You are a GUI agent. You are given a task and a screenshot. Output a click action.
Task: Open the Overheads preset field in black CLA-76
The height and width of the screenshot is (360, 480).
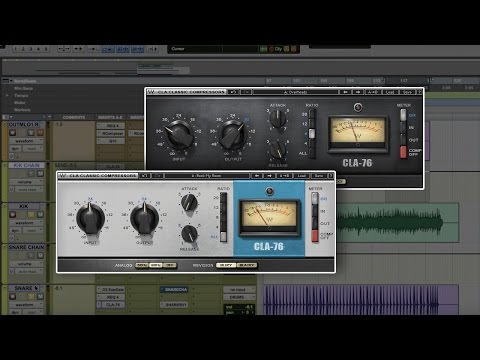pos(295,92)
